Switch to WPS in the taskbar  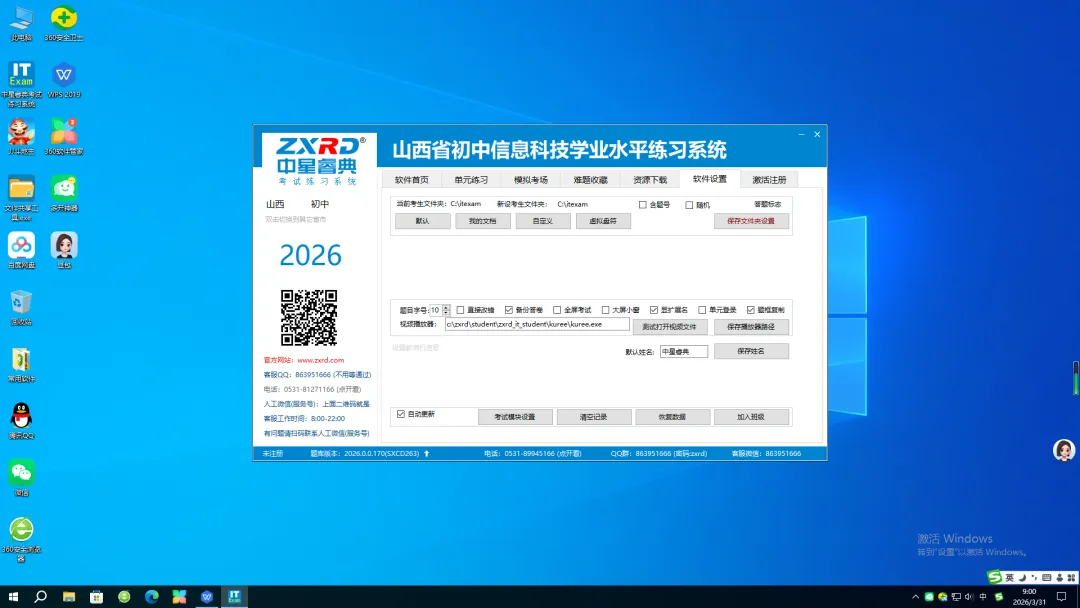(x=207, y=596)
